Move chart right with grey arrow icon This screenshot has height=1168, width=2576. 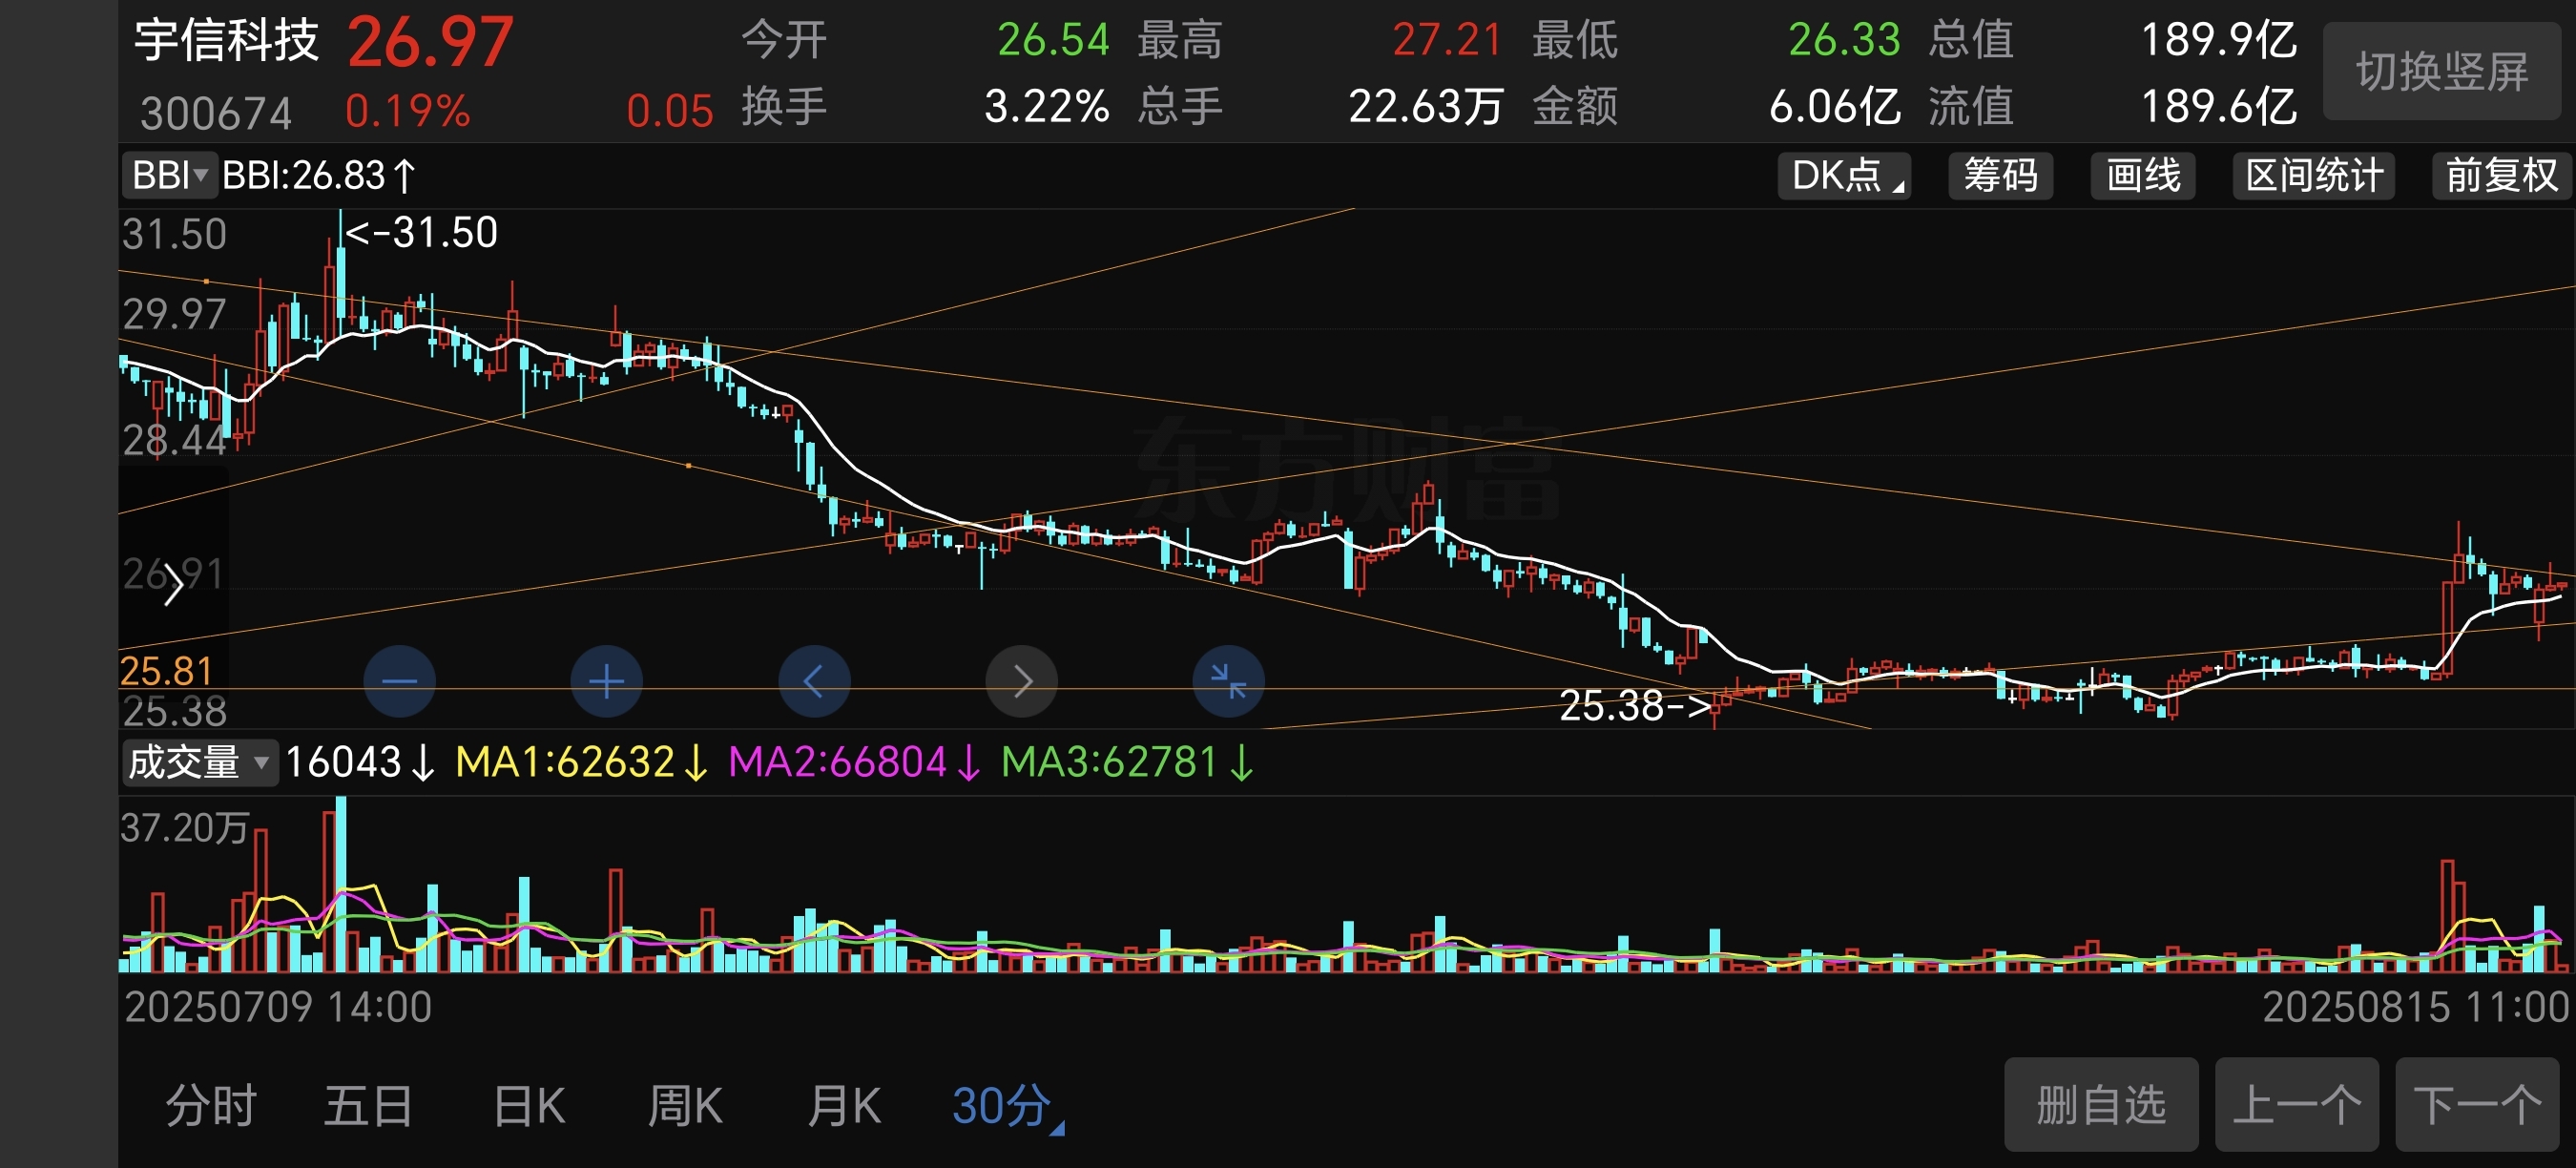(1021, 682)
